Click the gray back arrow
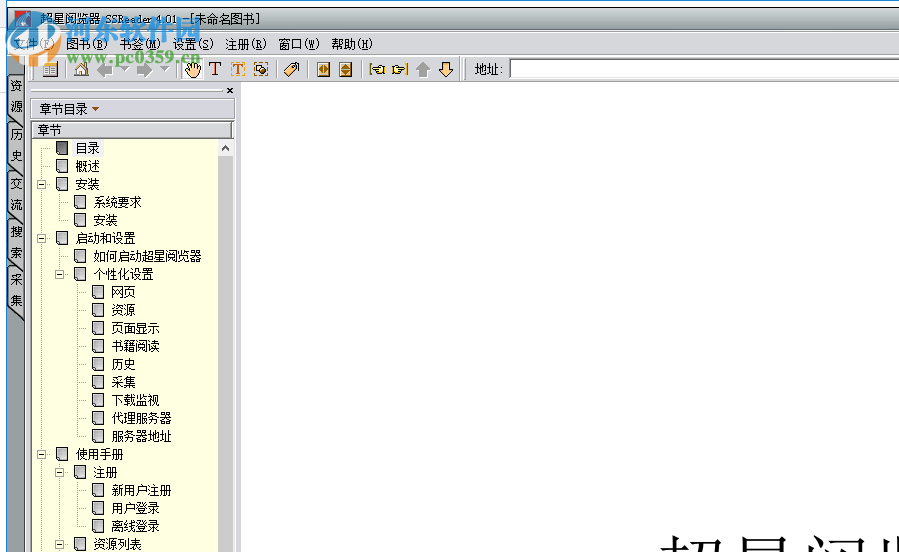Viewport: 899px width, 552px height. (105, 70)
